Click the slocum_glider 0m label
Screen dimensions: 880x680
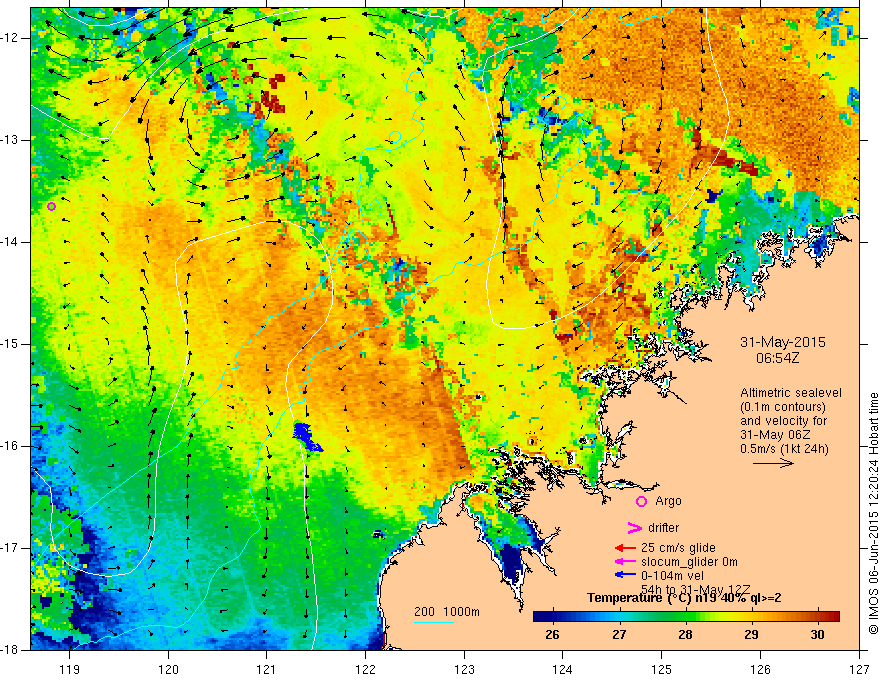[x=689, y=562]
